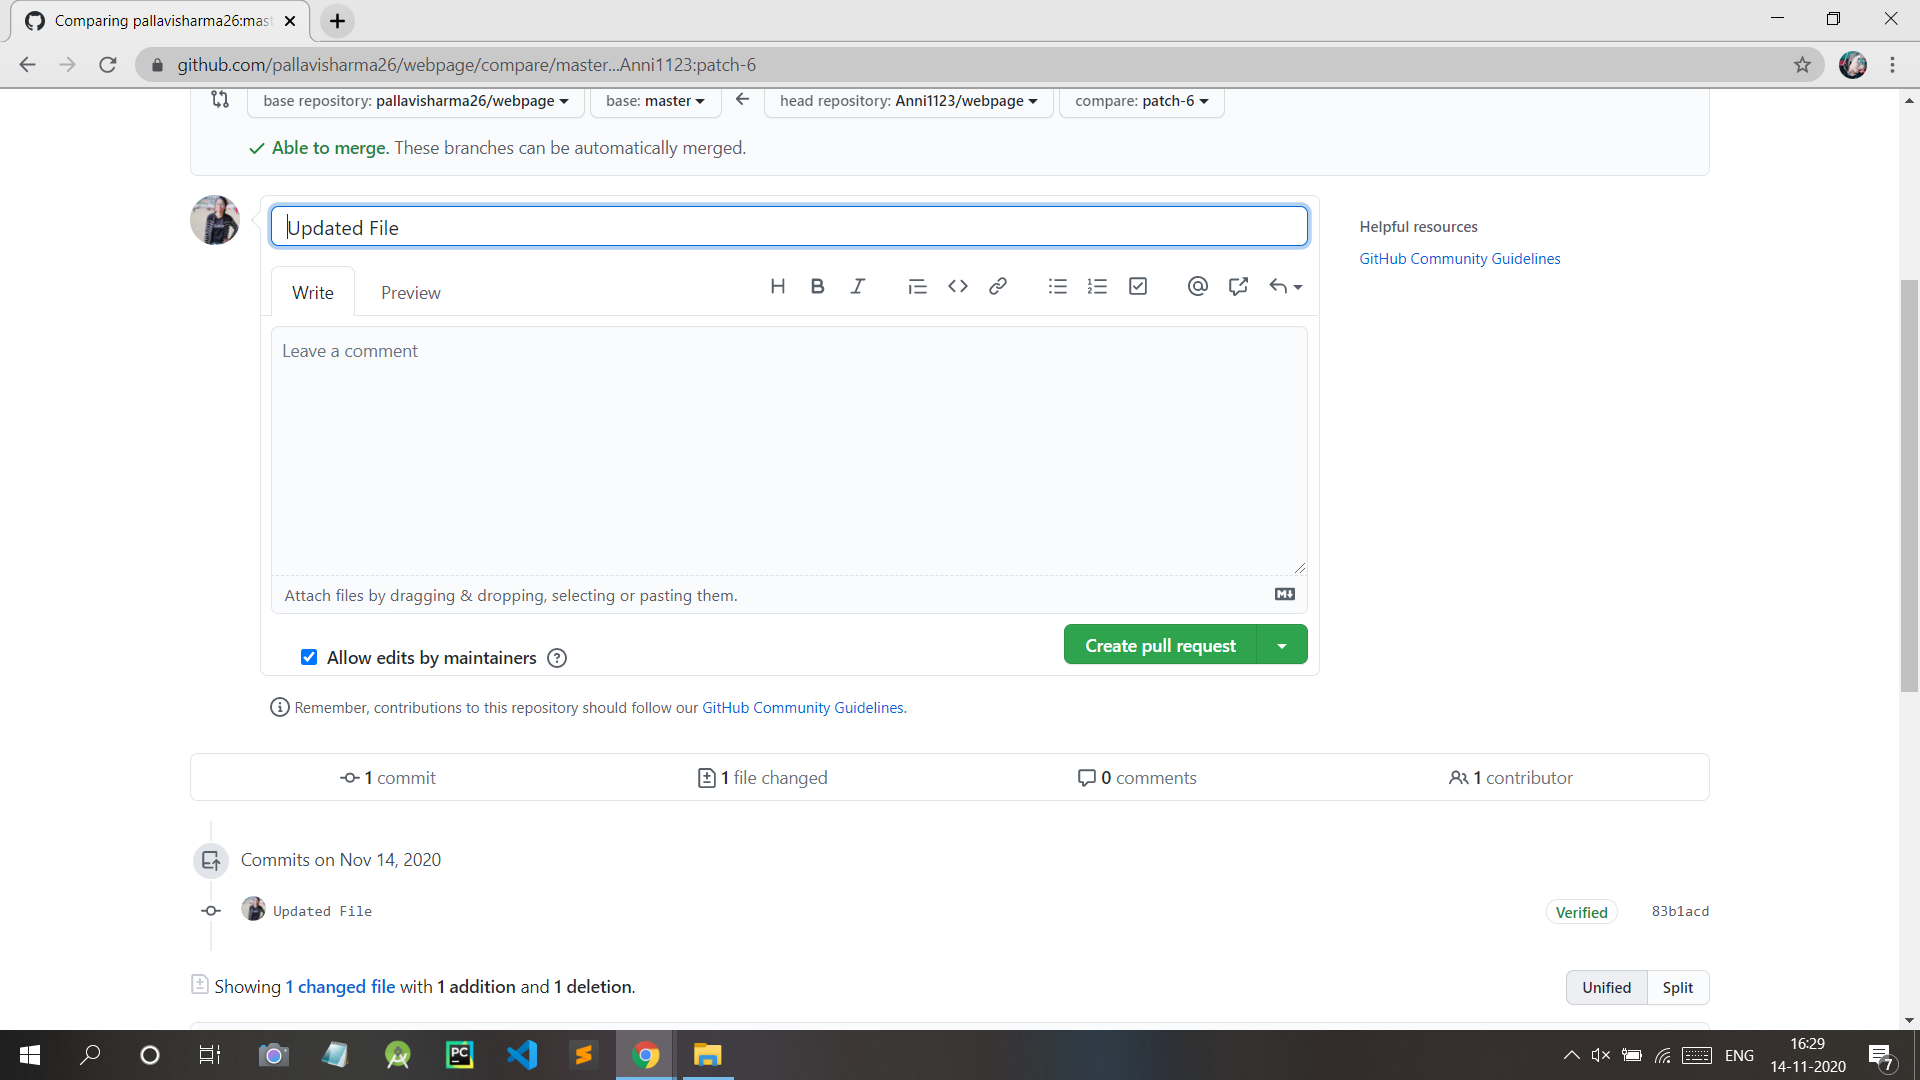1920x1080 pixels.
Task: Toggle bold formatting in the editor toolbar
Action: click(x=818, y=287)
